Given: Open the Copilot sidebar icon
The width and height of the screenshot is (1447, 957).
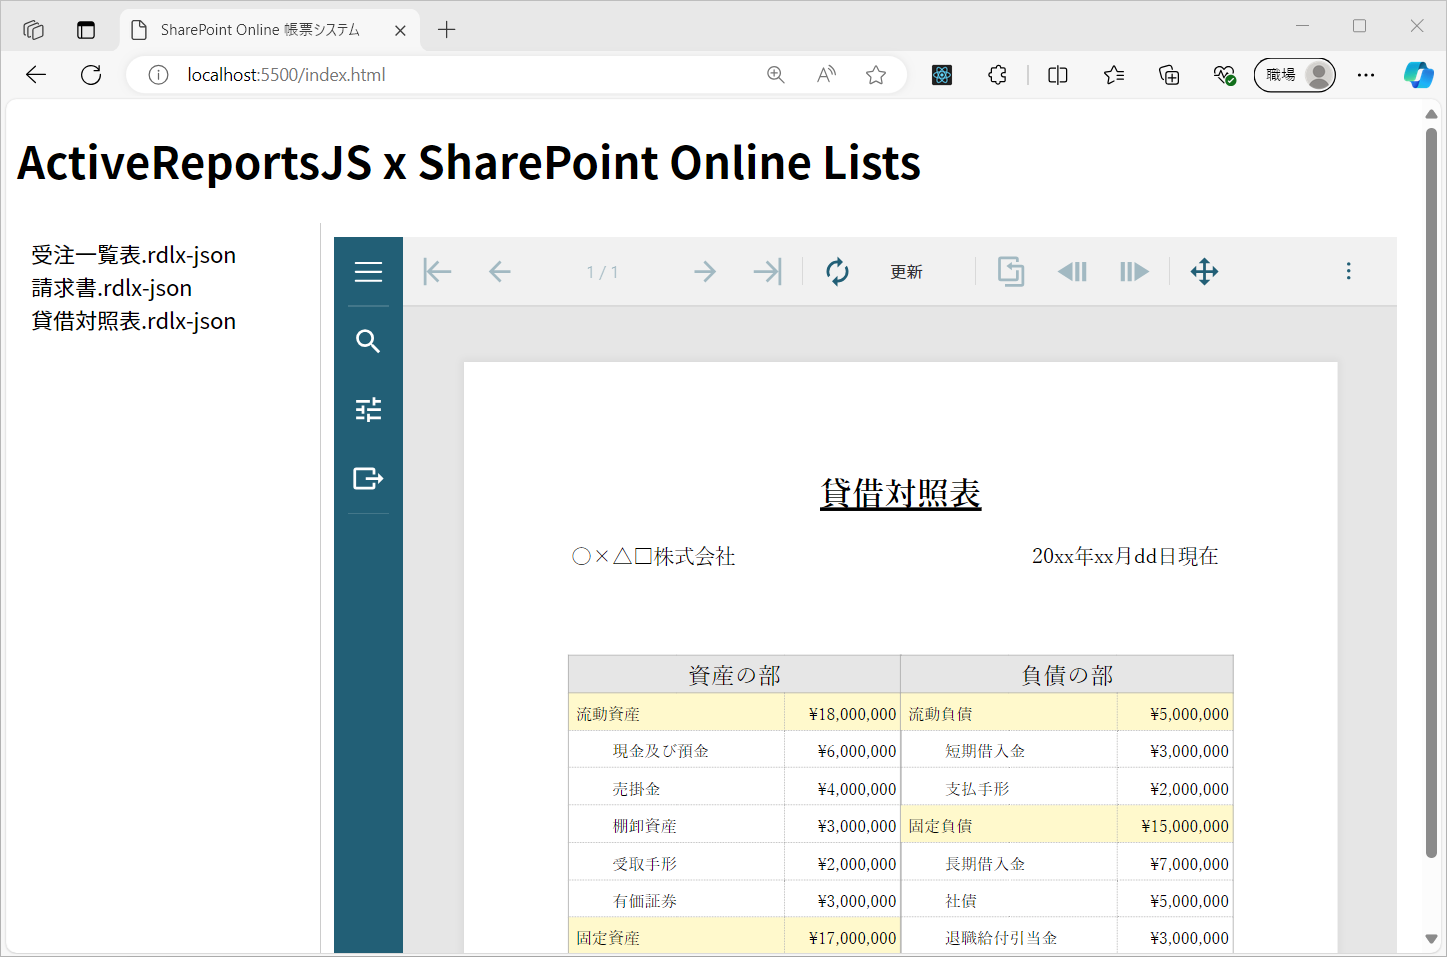Looking at the screenshot, I should 1418,75.
